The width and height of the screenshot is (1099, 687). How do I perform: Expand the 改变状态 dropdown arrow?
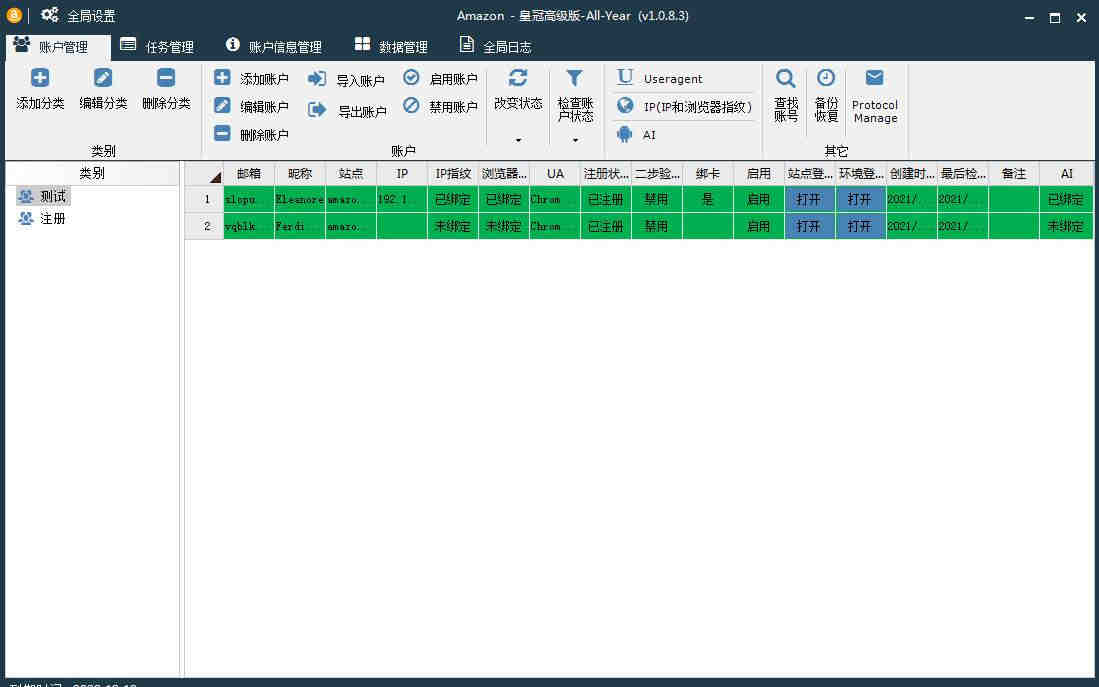[519, 140]
